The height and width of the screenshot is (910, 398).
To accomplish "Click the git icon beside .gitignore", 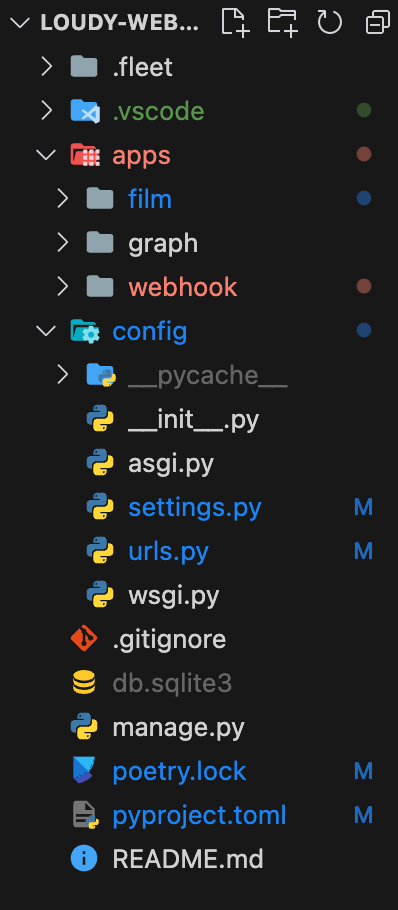I will 84,639.
